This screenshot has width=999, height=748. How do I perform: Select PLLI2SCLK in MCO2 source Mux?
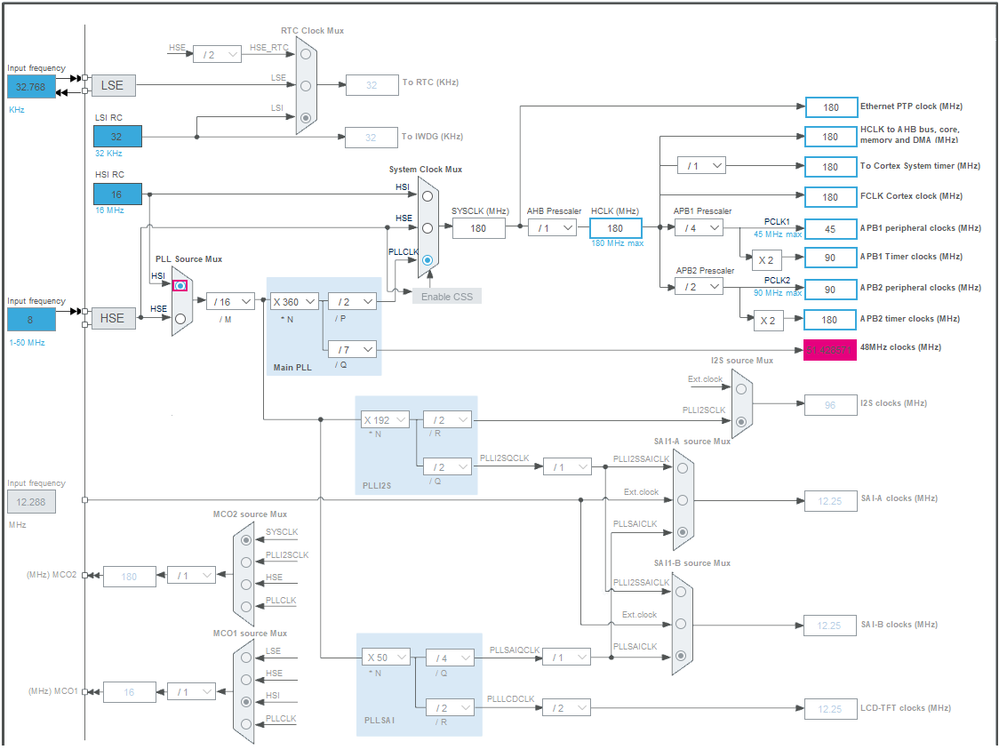point(246,563)
